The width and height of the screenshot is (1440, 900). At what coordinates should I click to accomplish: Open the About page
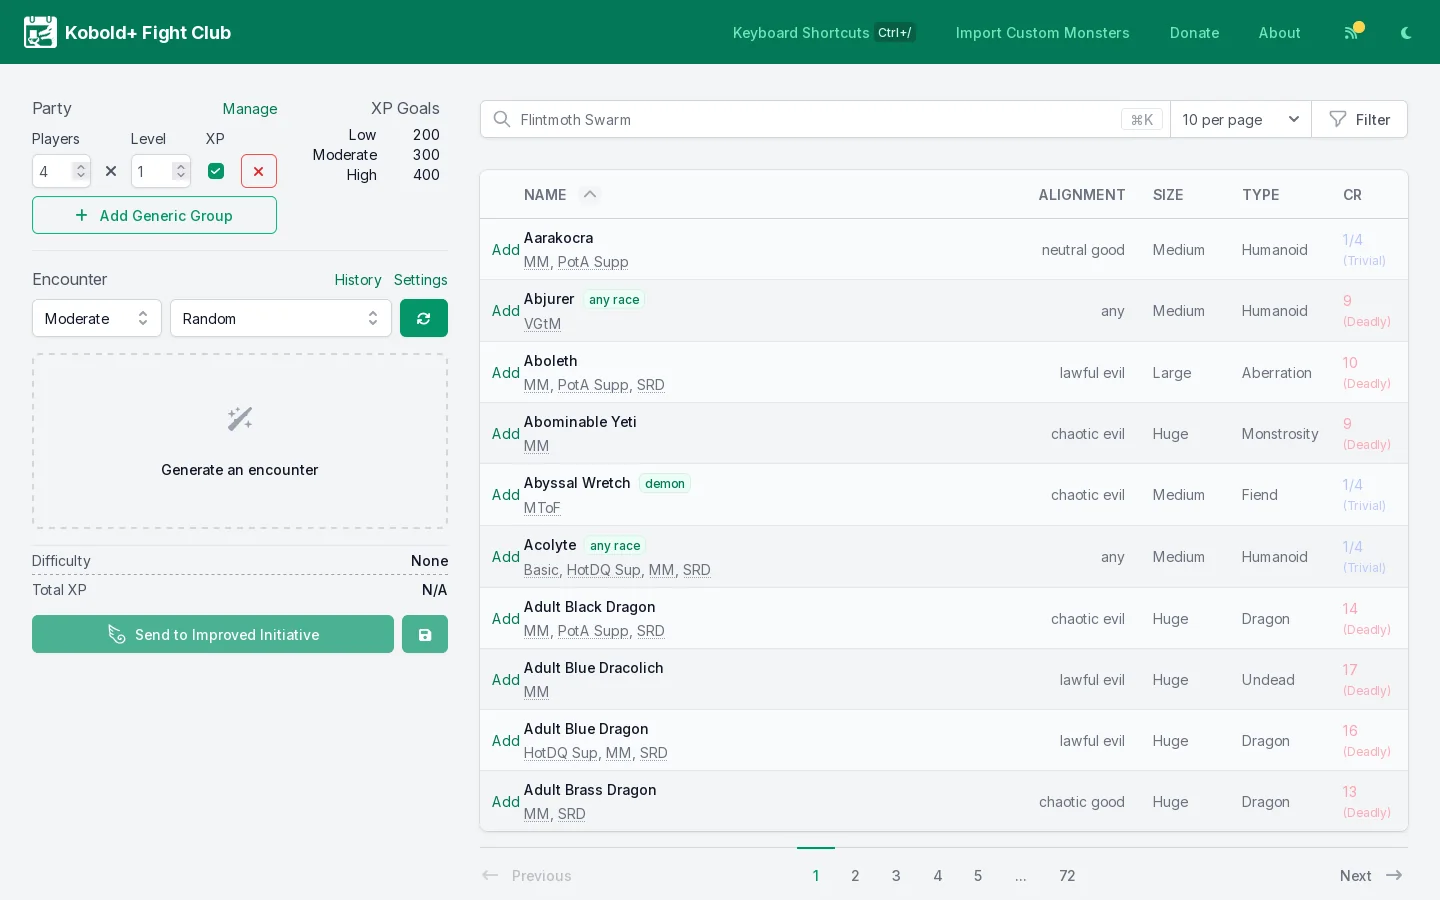coord(1280,33)
